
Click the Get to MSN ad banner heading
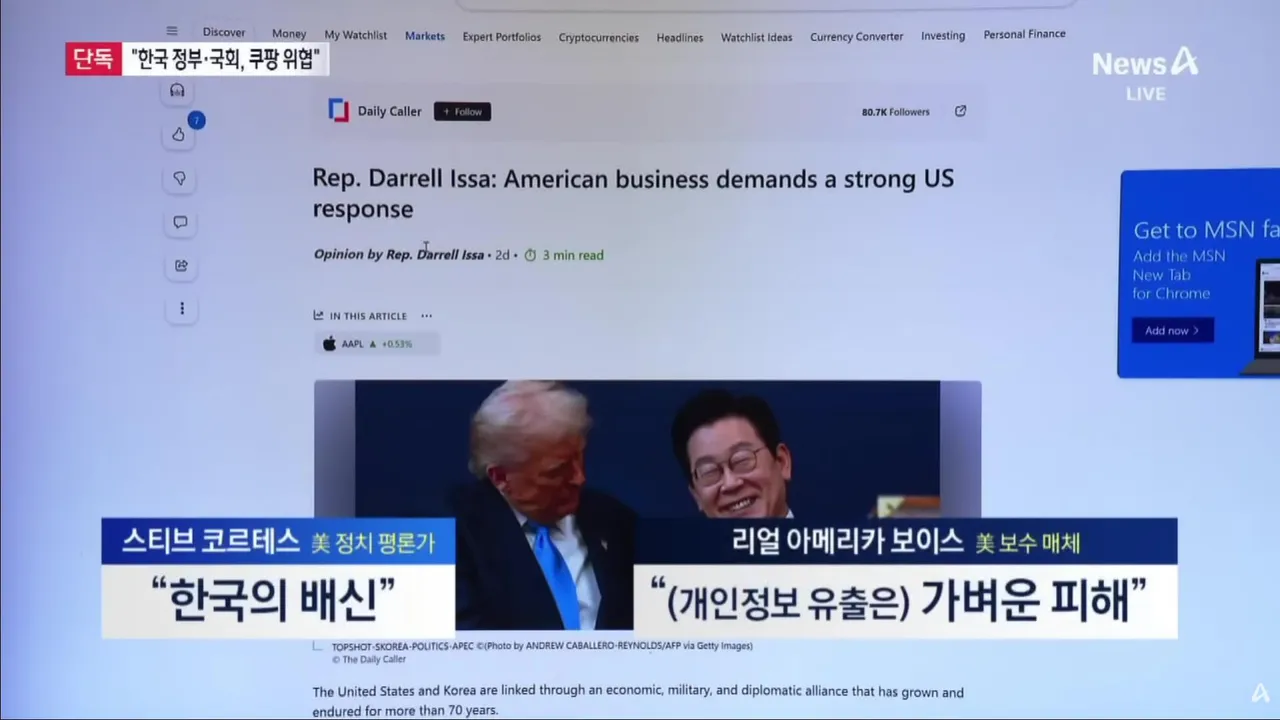click(x=1205, y=230)
